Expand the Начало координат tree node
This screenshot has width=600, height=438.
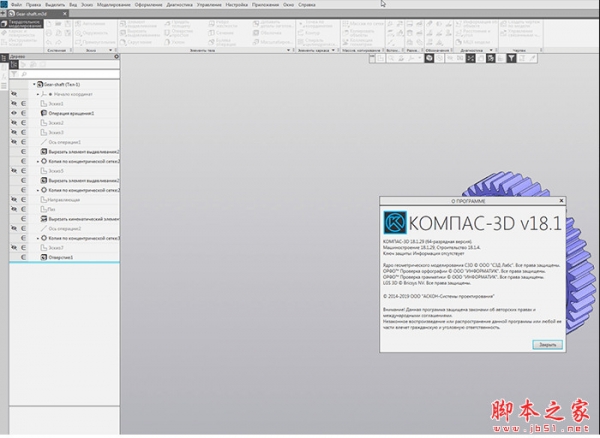[x=37, y=94]
